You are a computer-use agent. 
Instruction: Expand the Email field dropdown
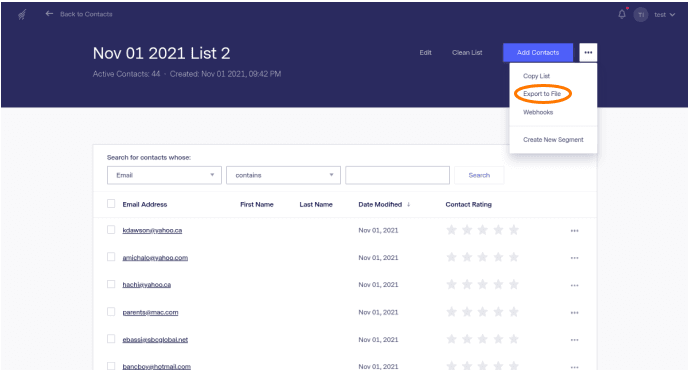[164, 175]
